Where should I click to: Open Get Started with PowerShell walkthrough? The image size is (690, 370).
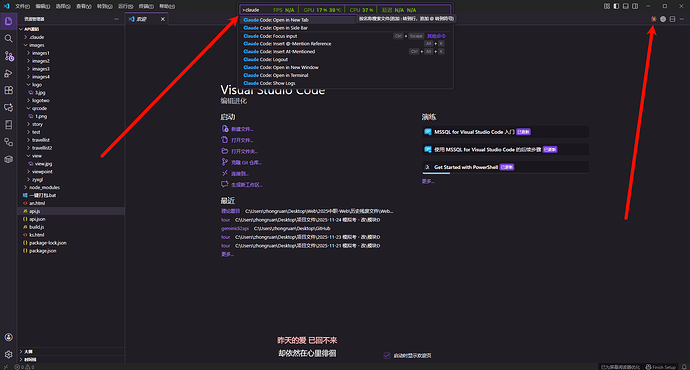(505, 167)
